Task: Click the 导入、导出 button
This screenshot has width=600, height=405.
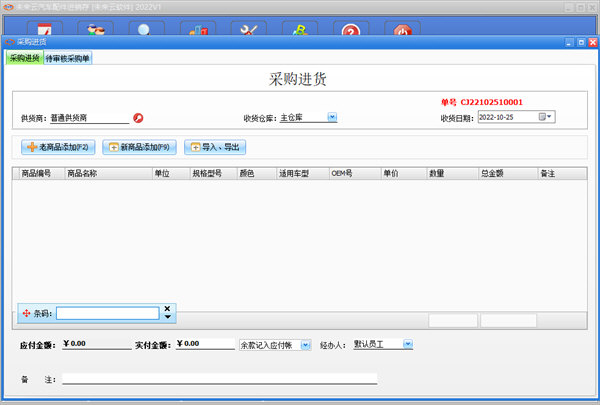Action: click(214, 147)
